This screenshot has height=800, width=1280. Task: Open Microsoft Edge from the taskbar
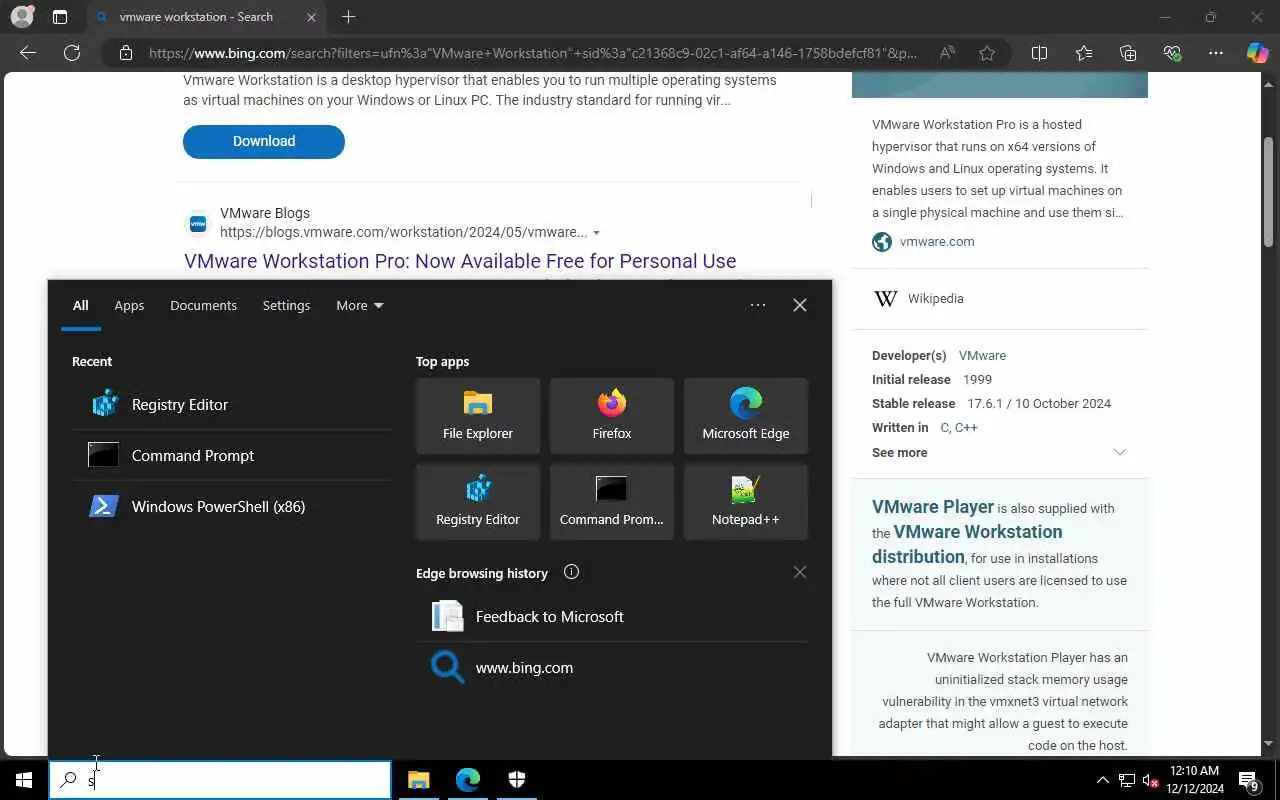(468, 780)
